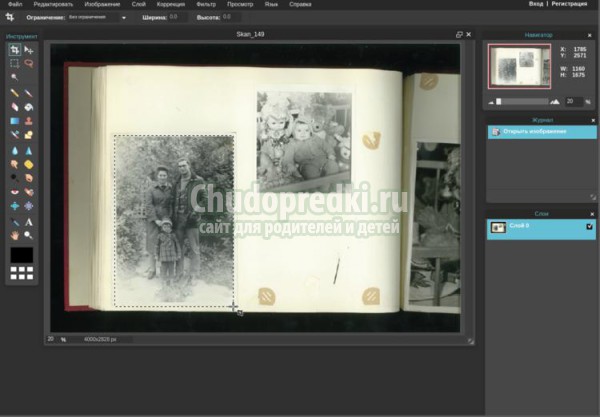This screenshot has height=417, width=600.
Task: Select the Blur droplet tool
Action: tap(15, 151)
